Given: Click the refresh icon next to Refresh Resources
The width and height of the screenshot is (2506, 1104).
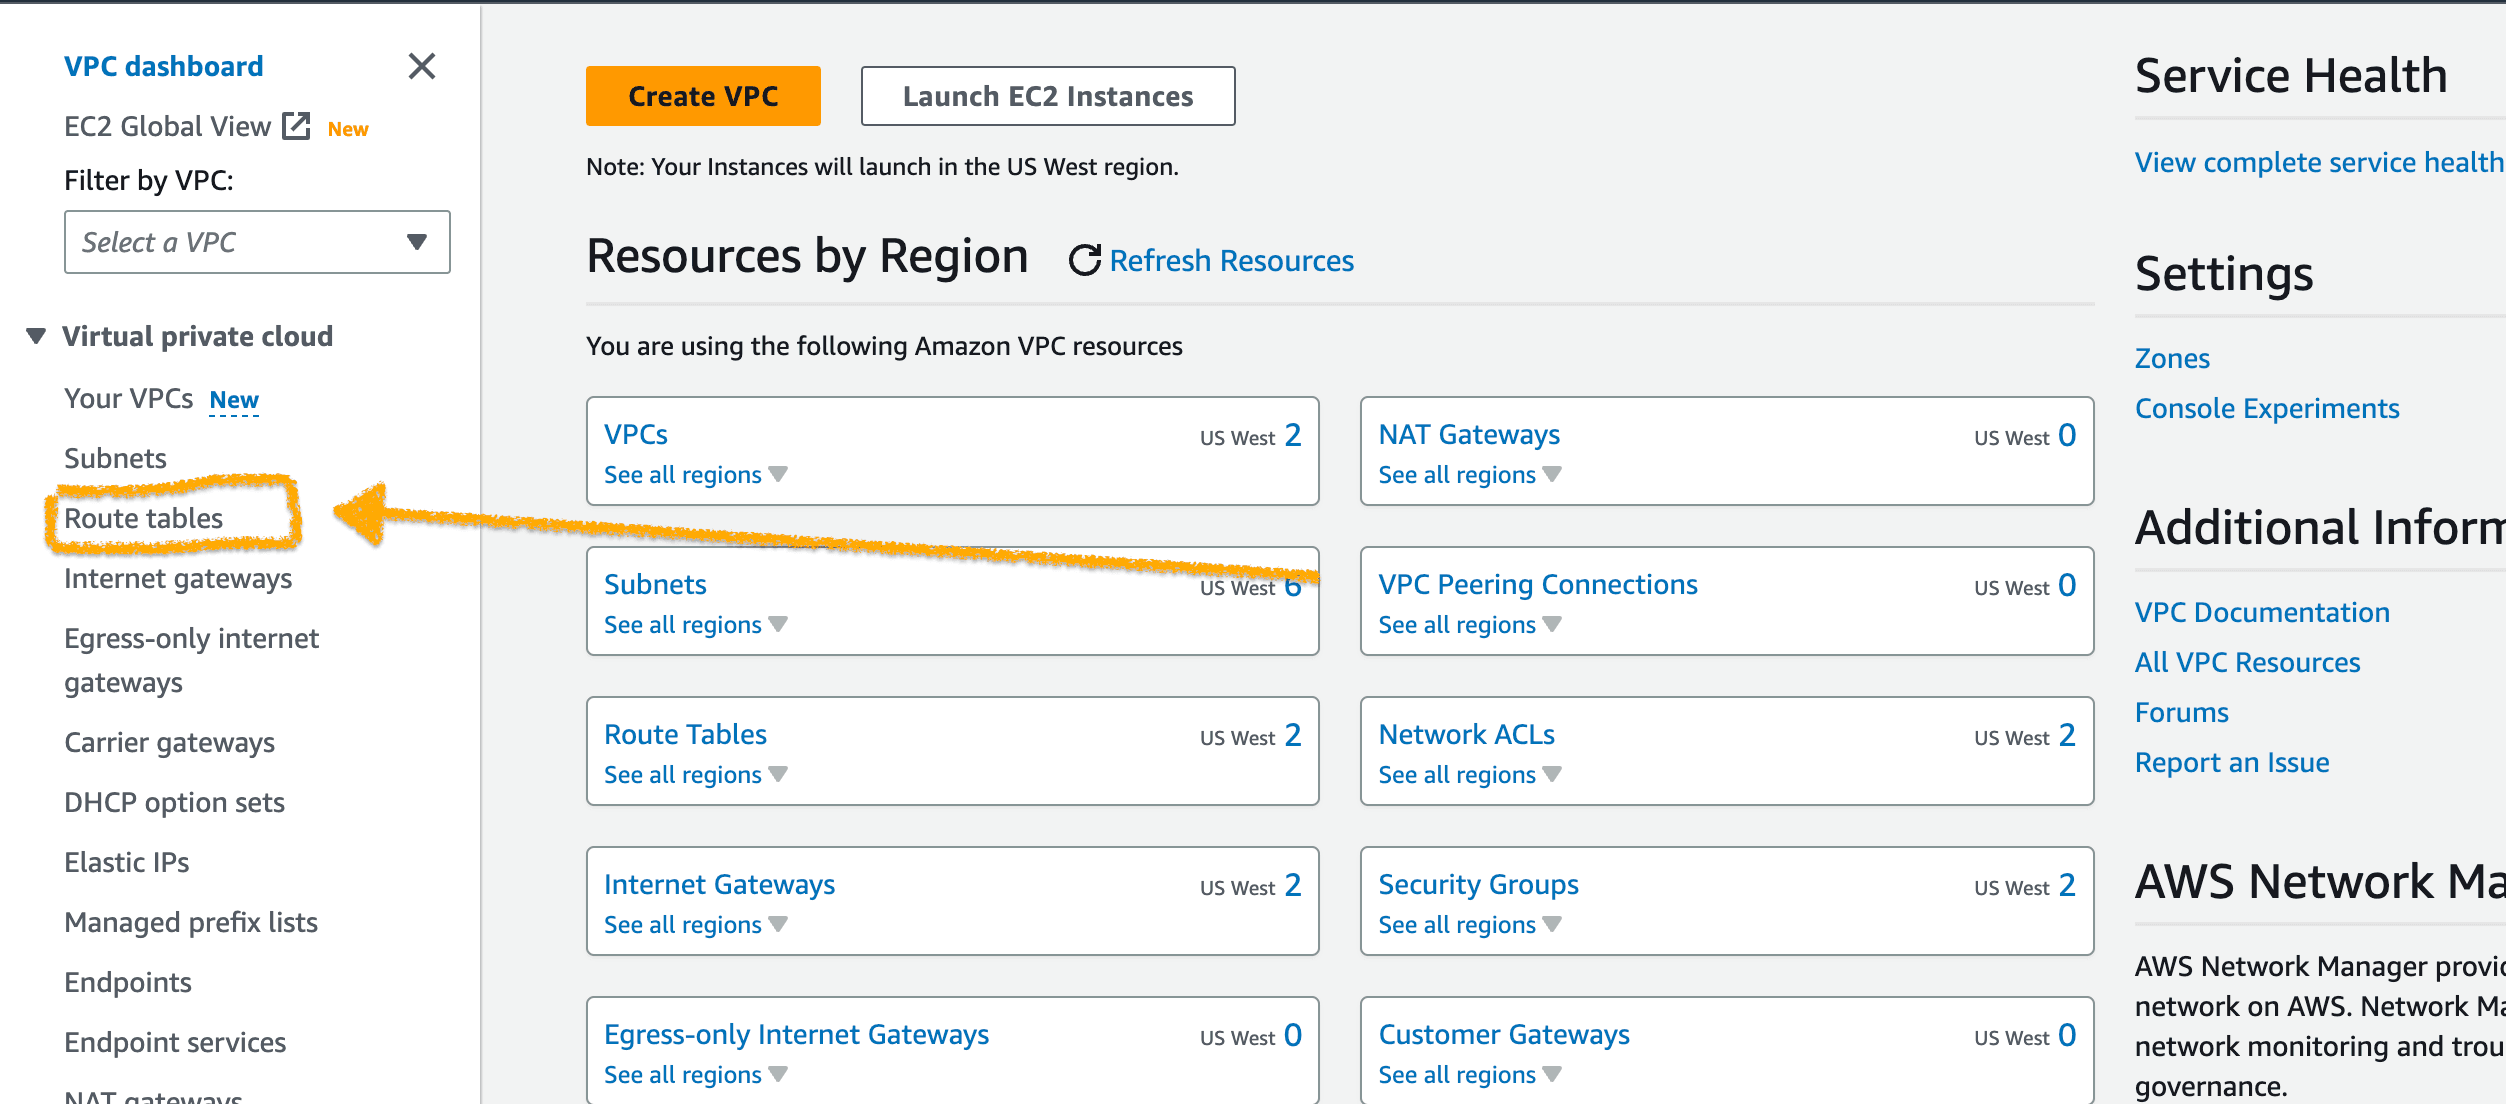Looking at the screenshot, I should coord(1084,261).
